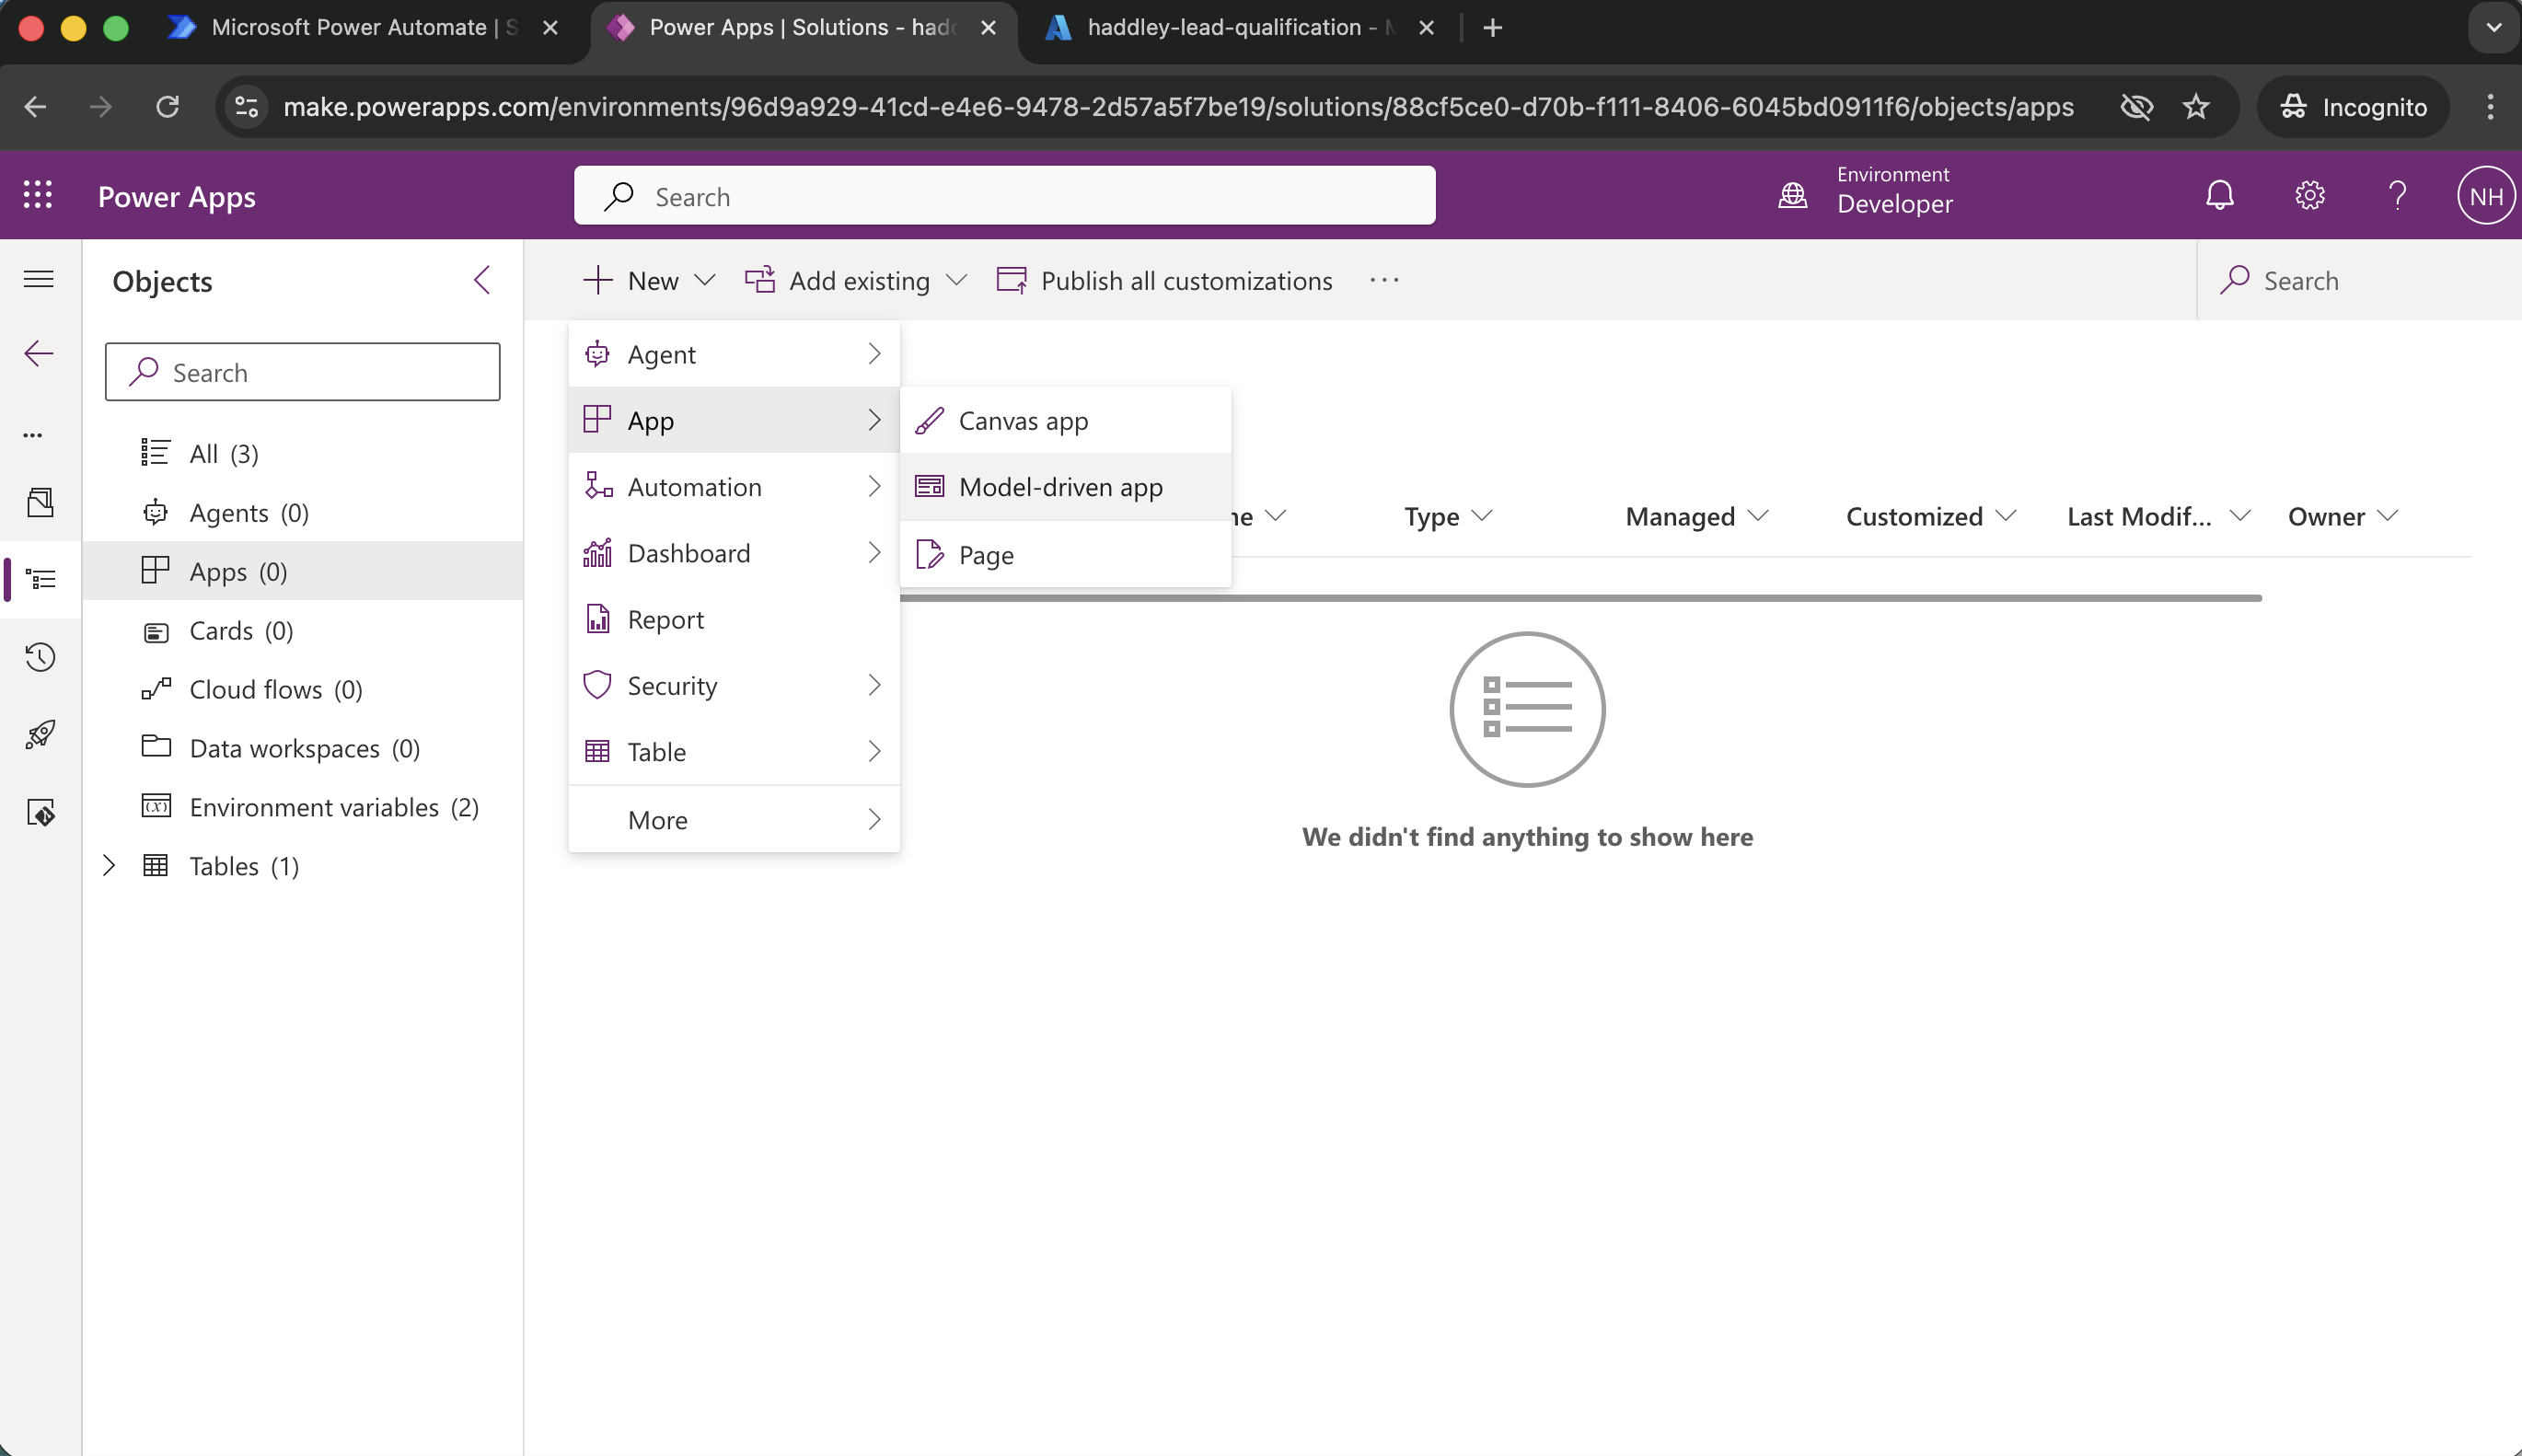Screen dimensions: 2522x1456
Task: Open the rail ellipsis more options
Action: (33, 435)
